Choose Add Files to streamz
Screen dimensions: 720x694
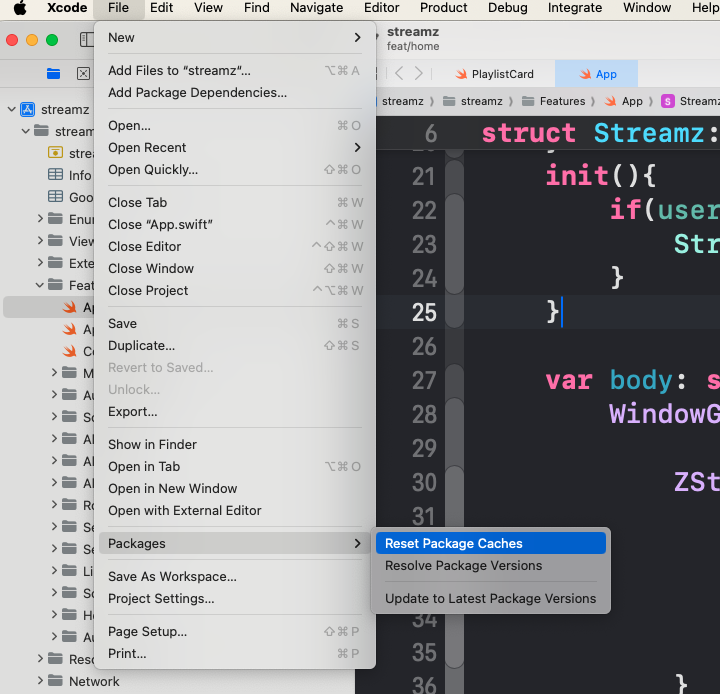pyautogui.click(x=235, y=71)
